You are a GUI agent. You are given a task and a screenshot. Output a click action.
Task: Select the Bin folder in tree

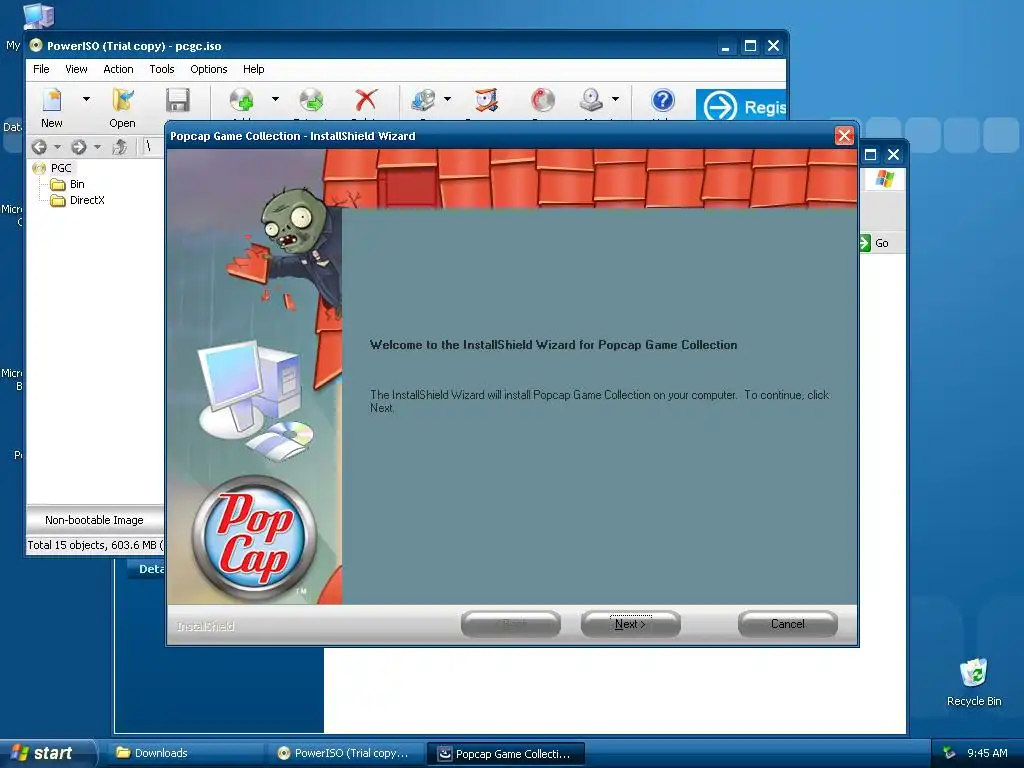pos(77,184)
